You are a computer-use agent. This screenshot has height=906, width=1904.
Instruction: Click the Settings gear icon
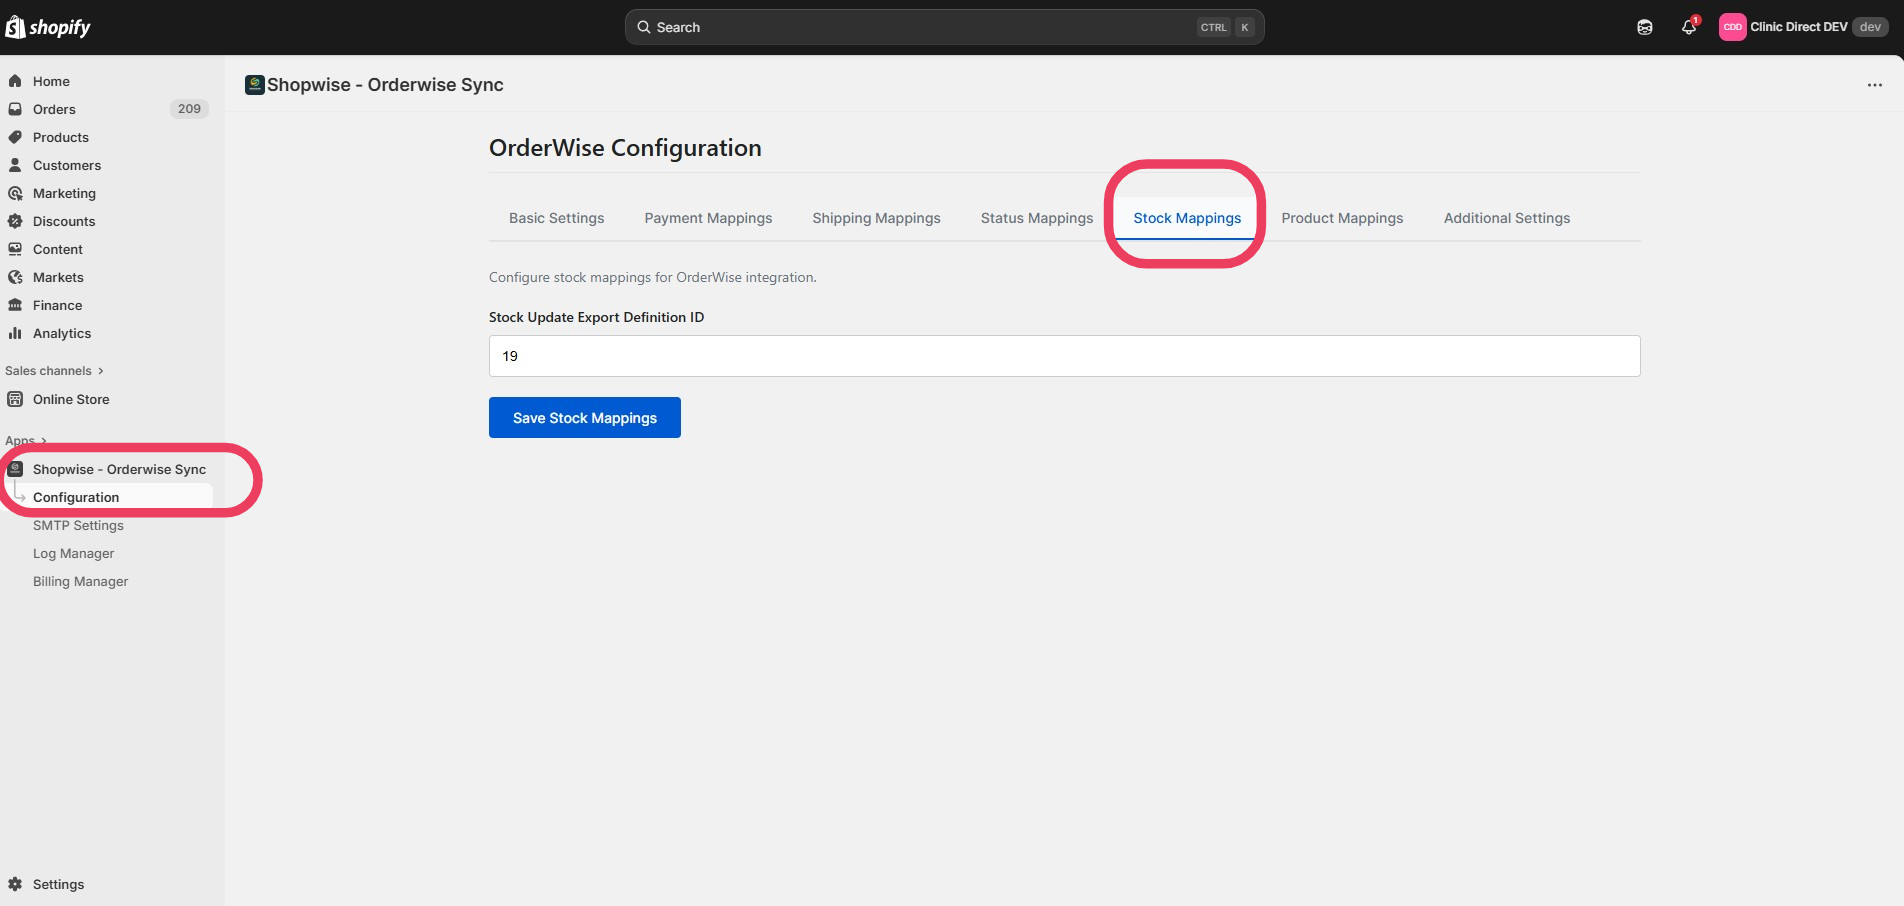click(15, 884)
